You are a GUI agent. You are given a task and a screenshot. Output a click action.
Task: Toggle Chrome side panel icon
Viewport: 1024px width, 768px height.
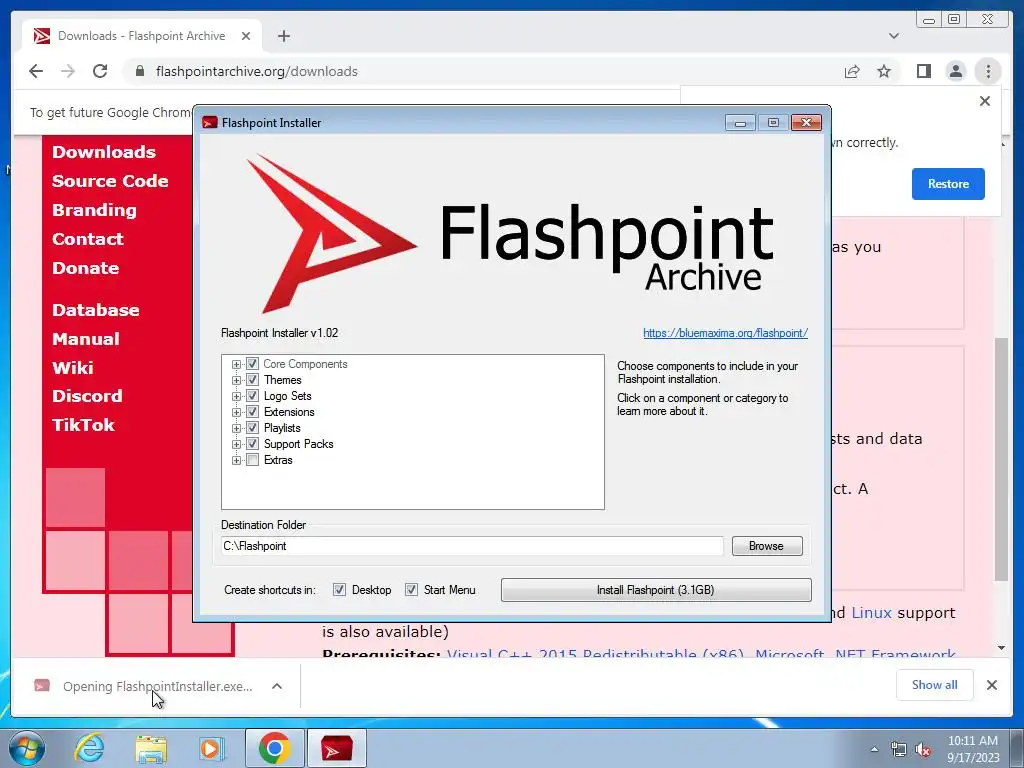click(x=923, y=71)
